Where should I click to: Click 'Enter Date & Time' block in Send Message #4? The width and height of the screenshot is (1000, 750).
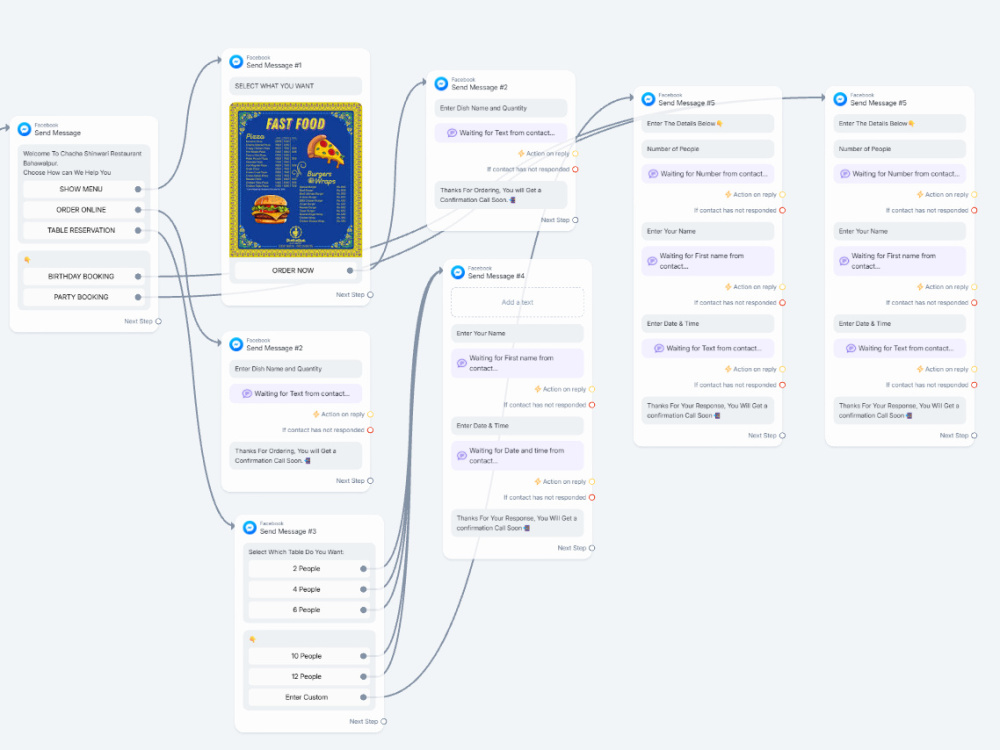pos(517,425)
